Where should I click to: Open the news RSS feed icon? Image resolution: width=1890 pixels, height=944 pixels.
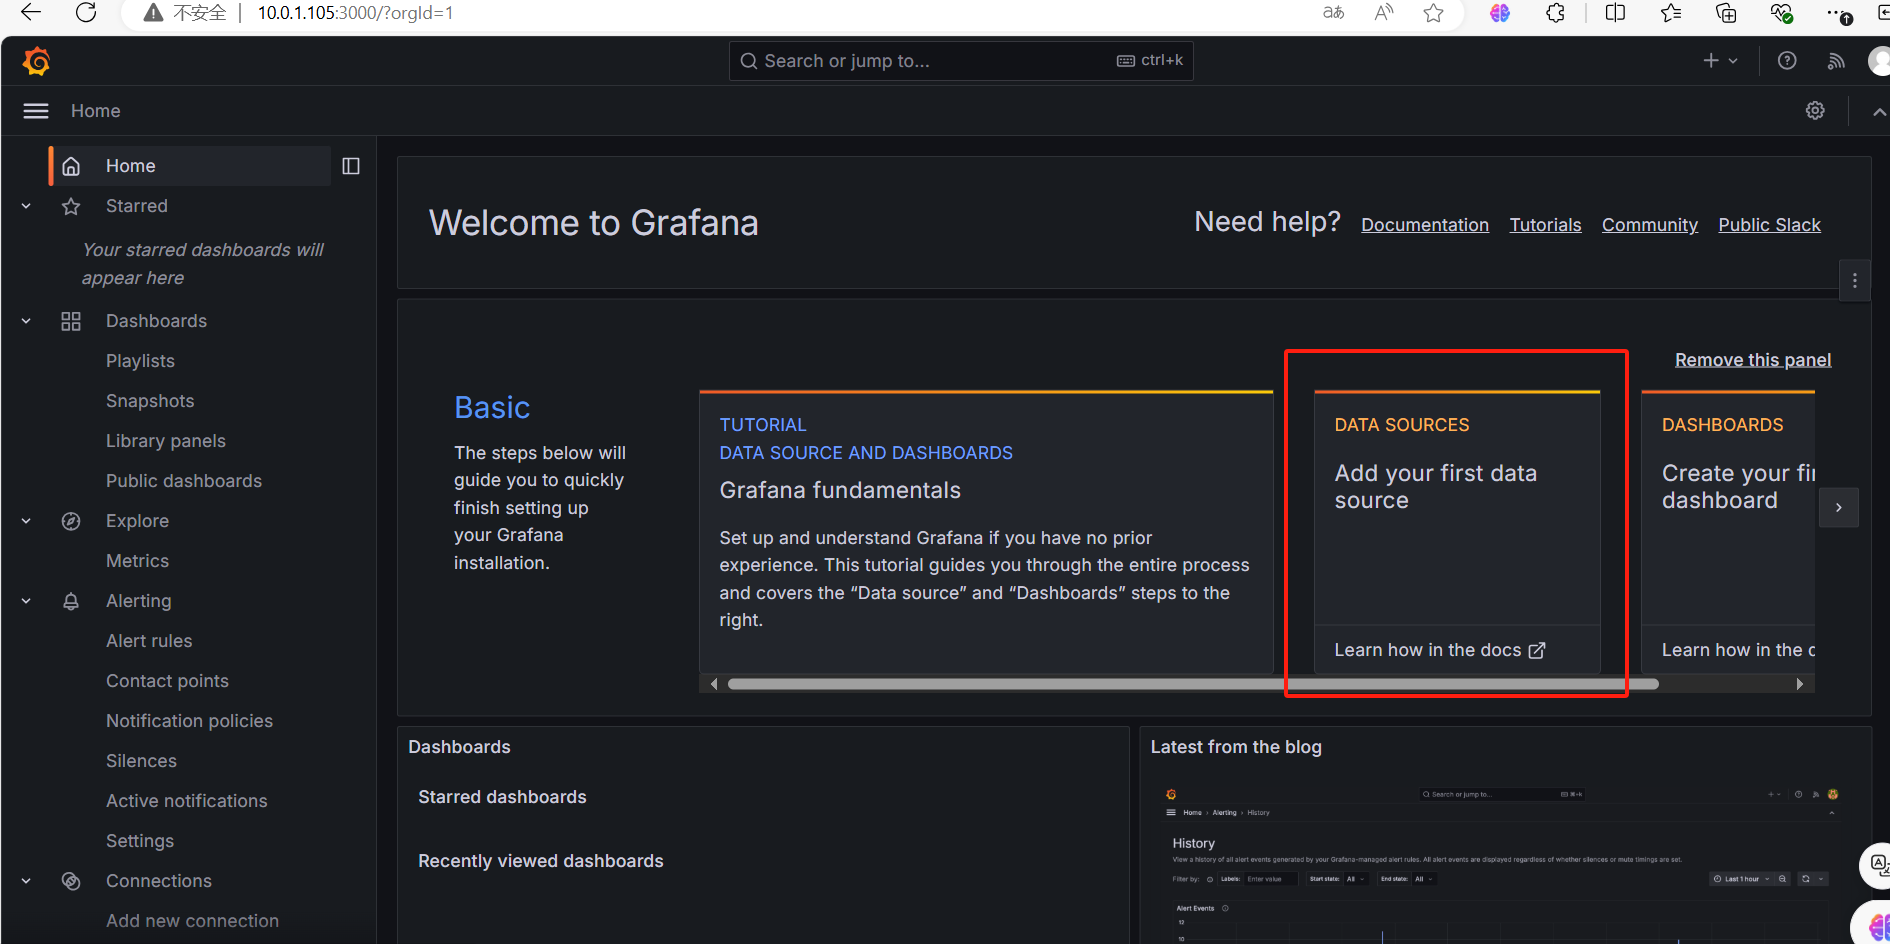1836,61
